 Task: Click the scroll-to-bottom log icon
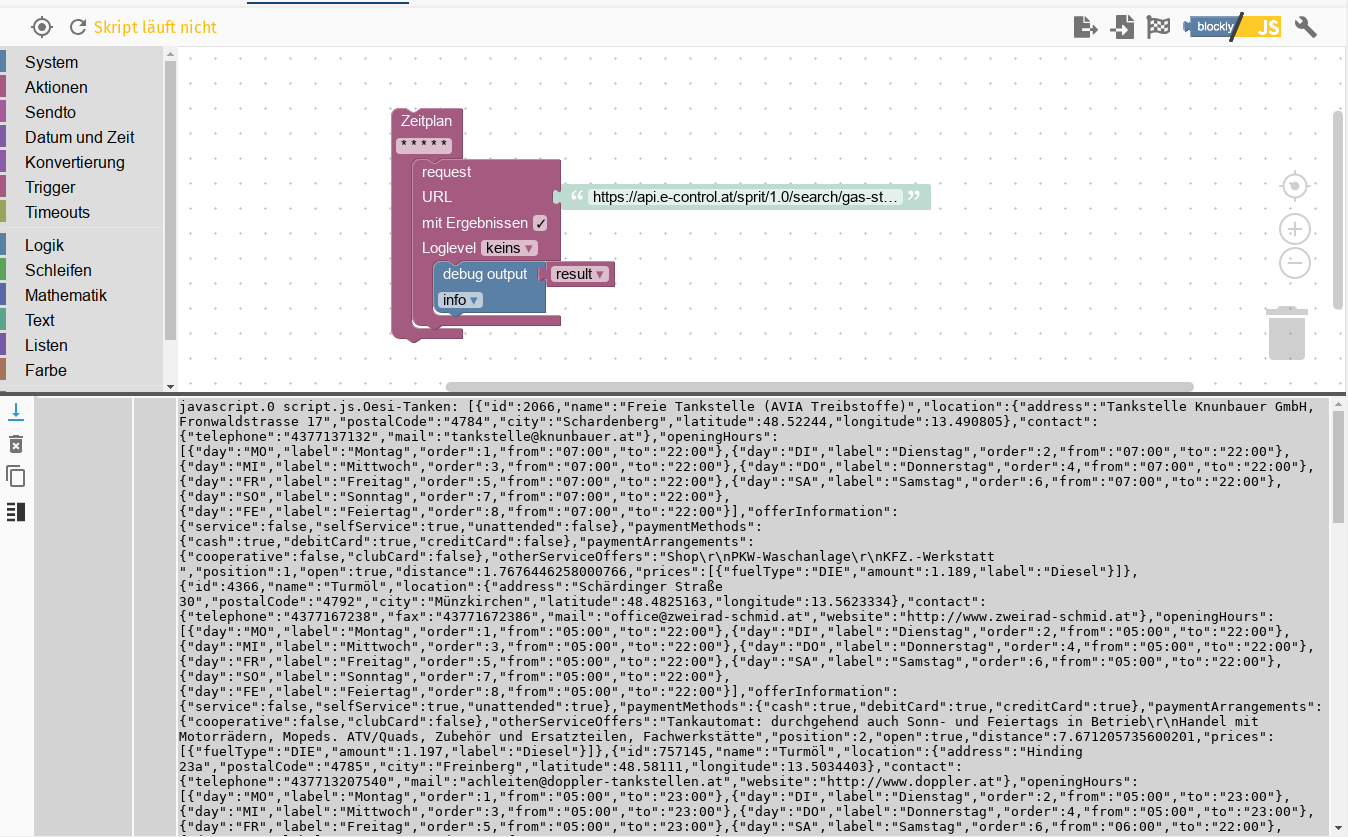16,412
